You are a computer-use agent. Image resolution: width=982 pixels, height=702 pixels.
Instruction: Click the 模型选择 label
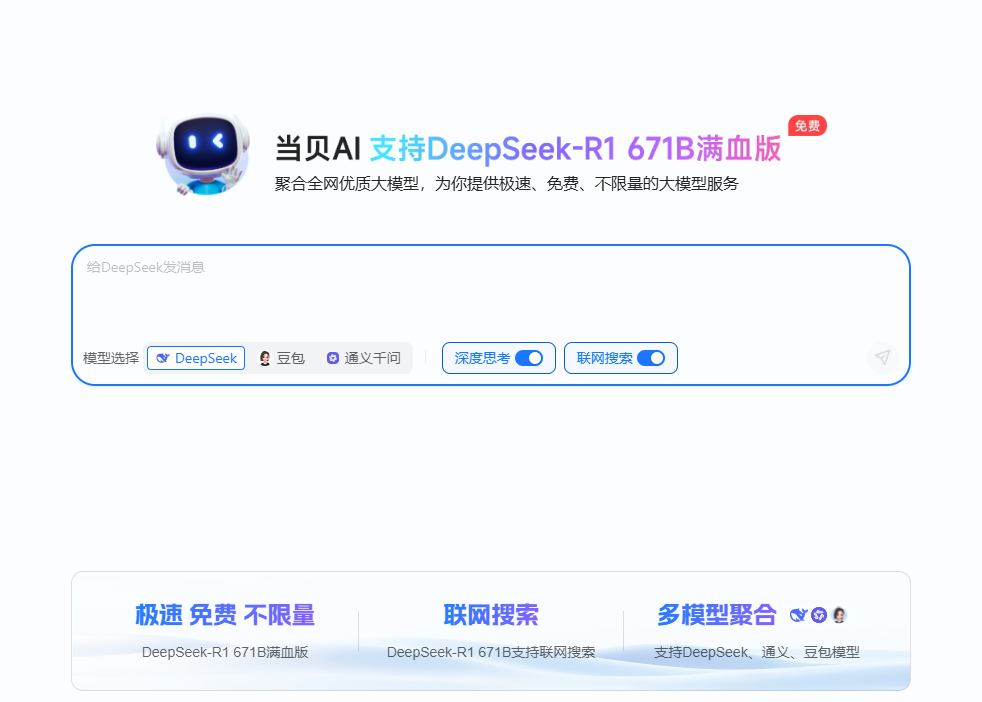point(111,358)
